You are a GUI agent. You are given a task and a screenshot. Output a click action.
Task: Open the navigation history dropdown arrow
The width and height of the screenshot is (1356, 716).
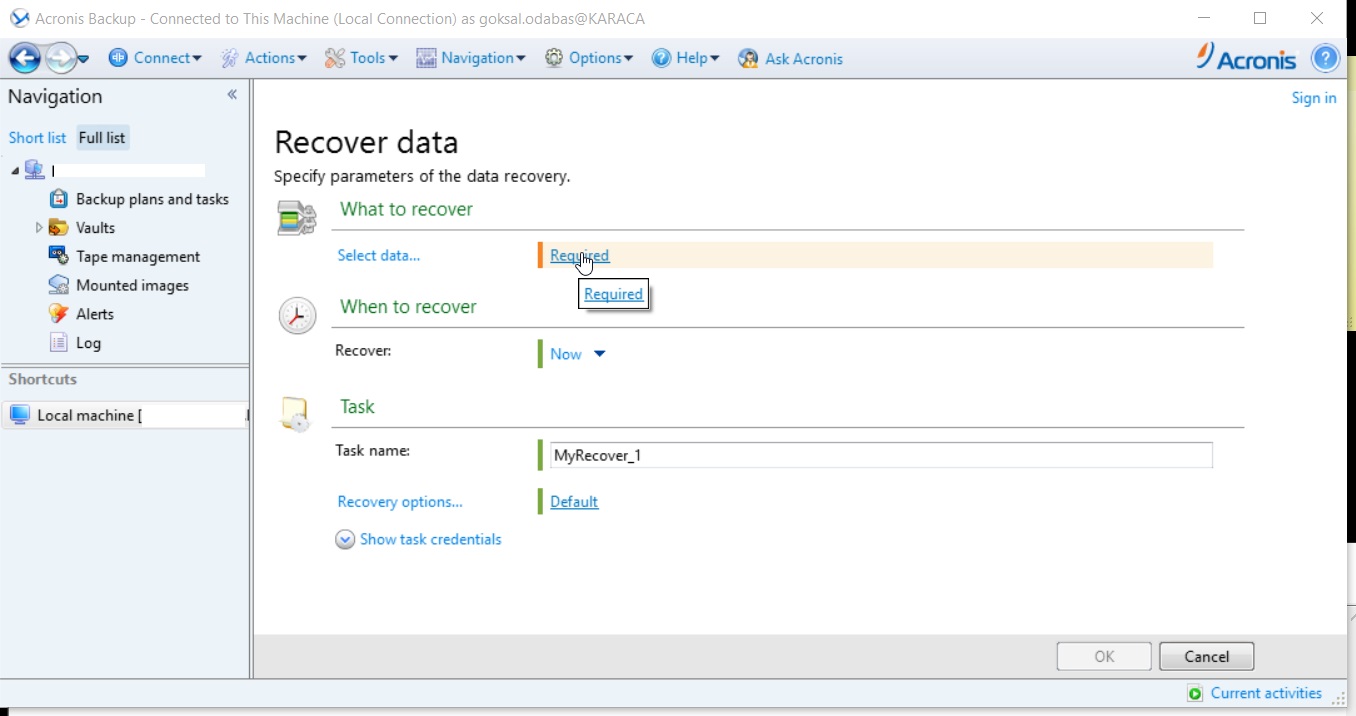[x=83, y=59]
